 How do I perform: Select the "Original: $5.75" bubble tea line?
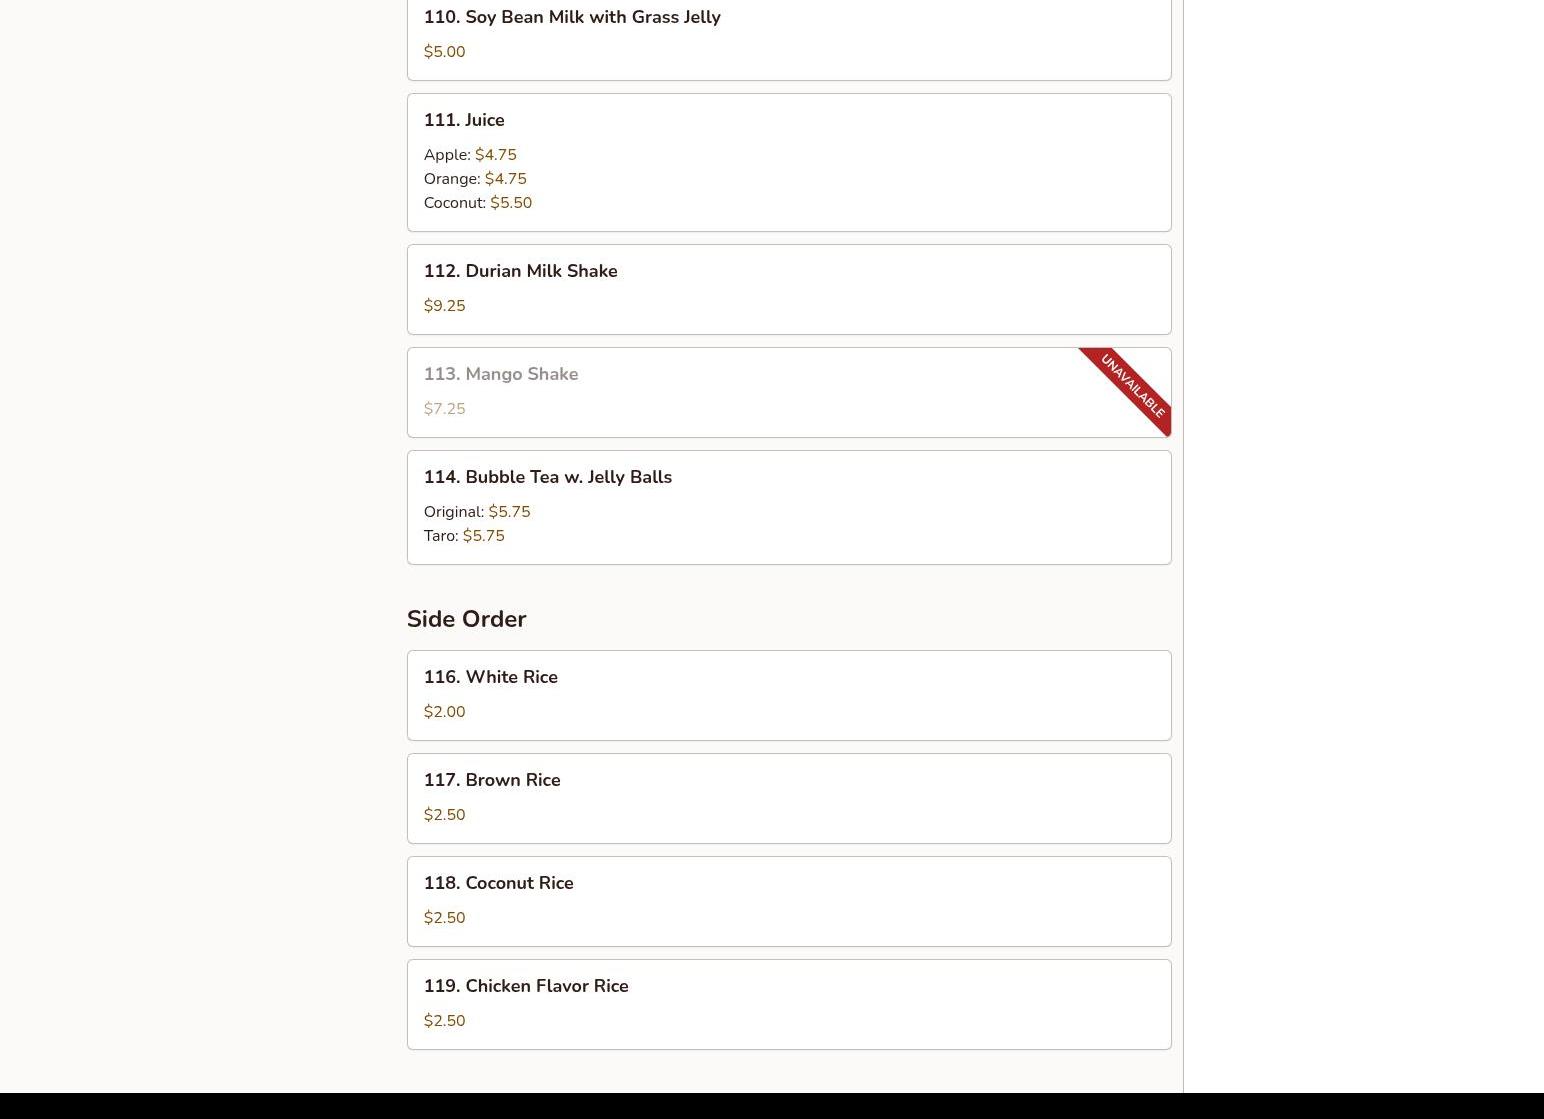[477, 512]
